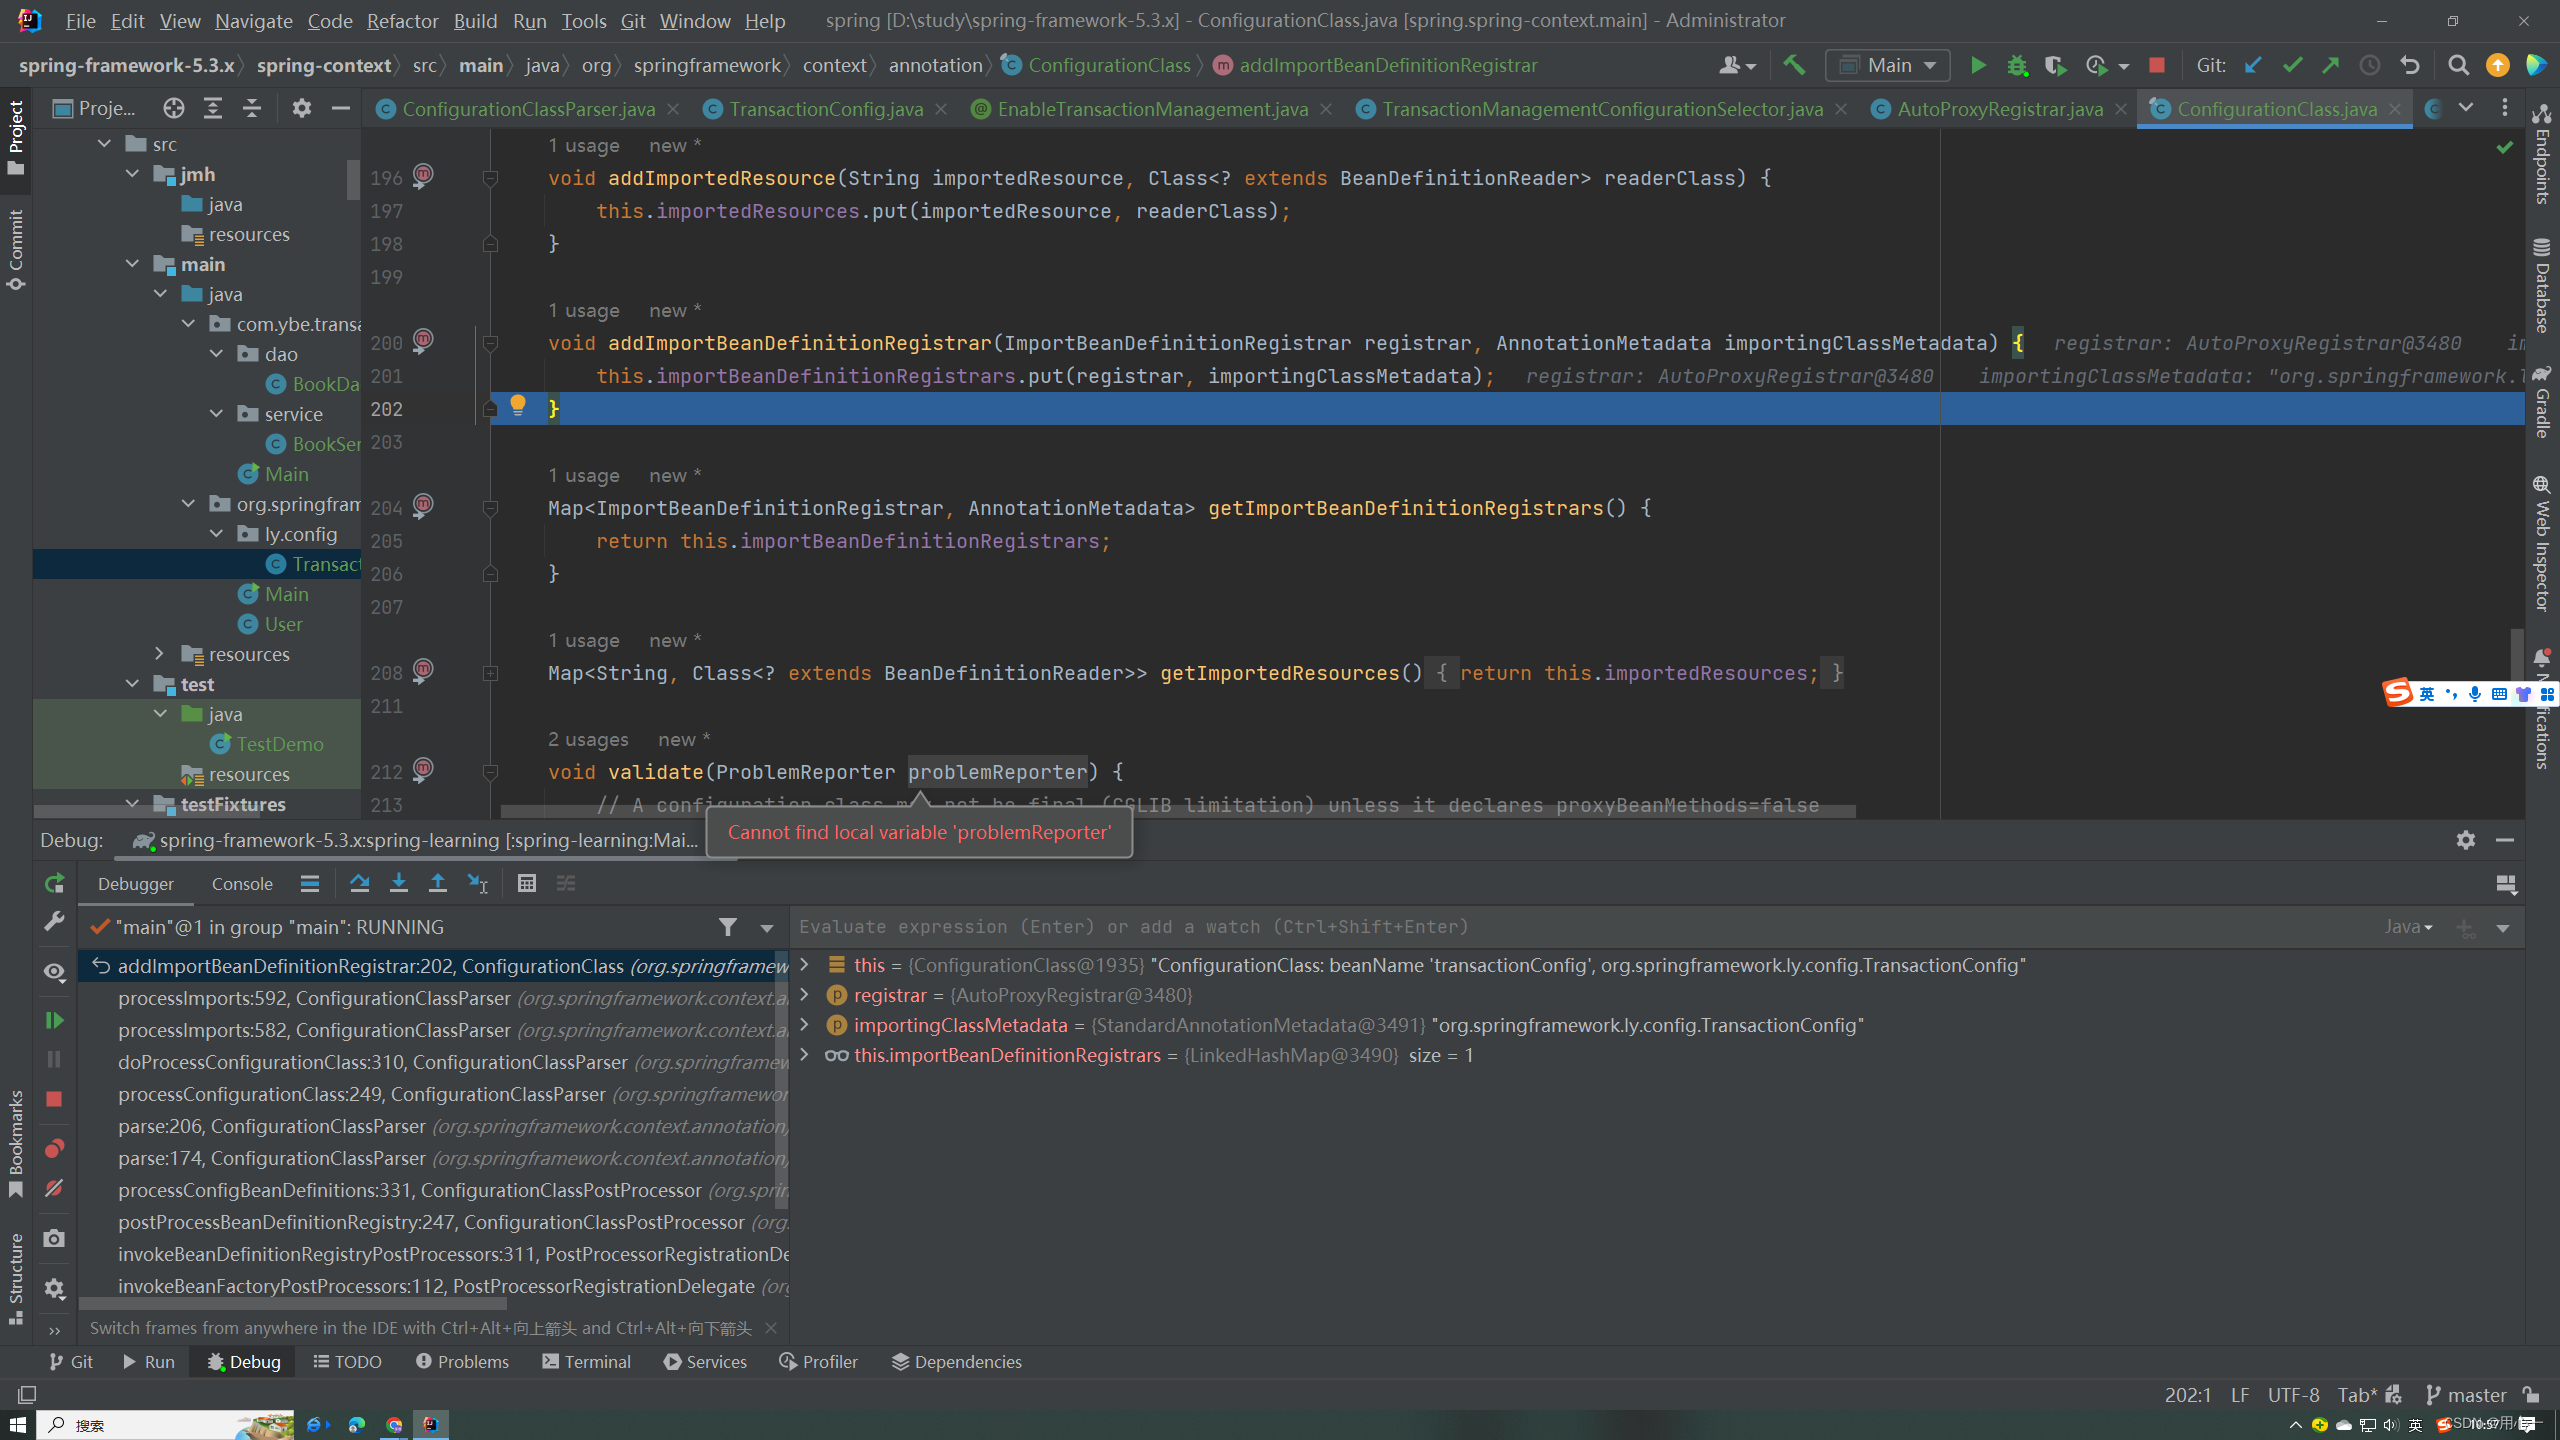Toggle watches view eye icon
The image size is (2560, 1440).
click(54, 971)
